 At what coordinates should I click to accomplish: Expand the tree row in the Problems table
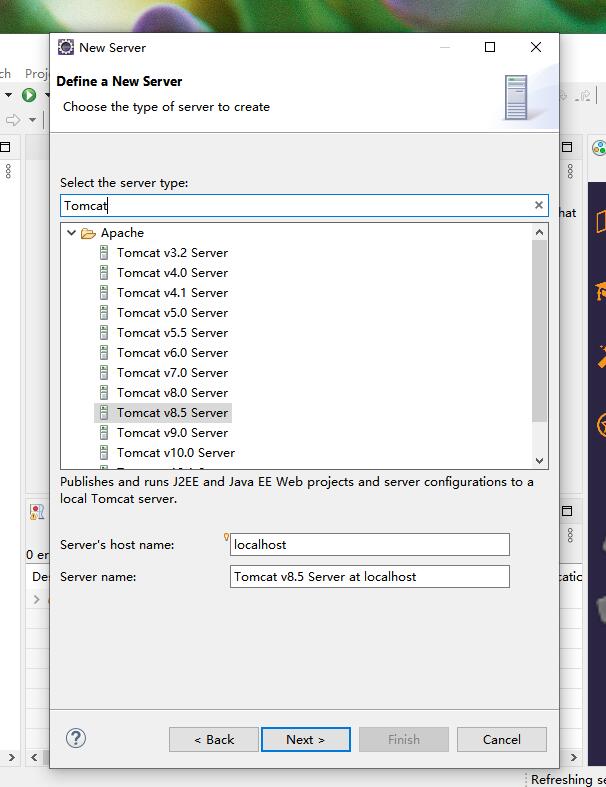click(36, 599)
